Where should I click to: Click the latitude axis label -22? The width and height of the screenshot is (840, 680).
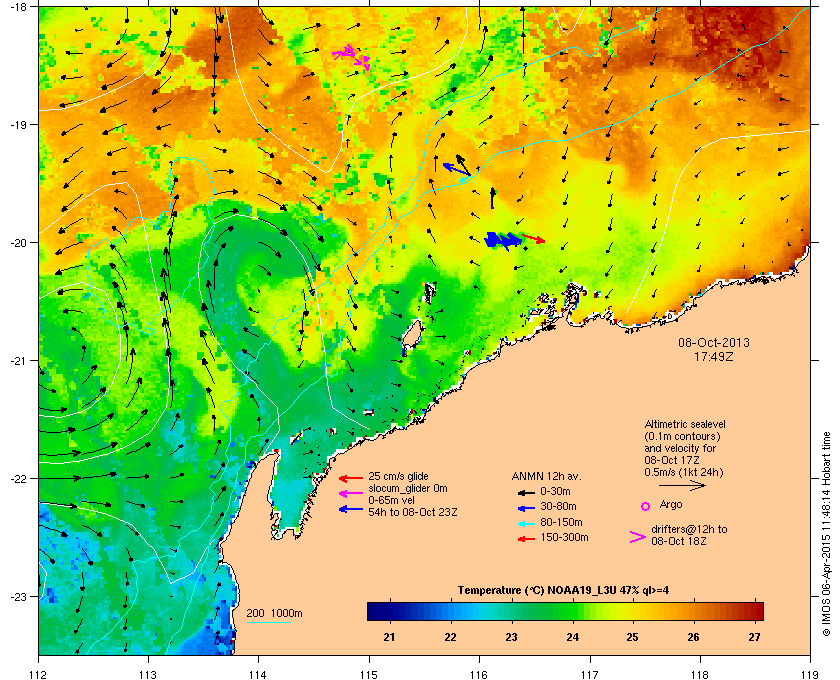click(x=18, y=478)
